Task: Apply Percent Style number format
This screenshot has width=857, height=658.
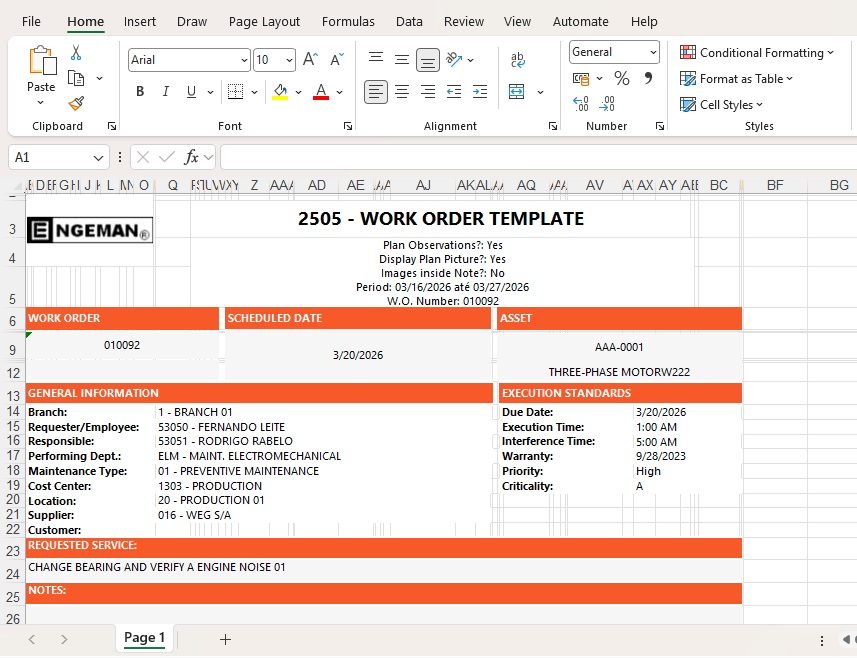Action: [622, 78]
